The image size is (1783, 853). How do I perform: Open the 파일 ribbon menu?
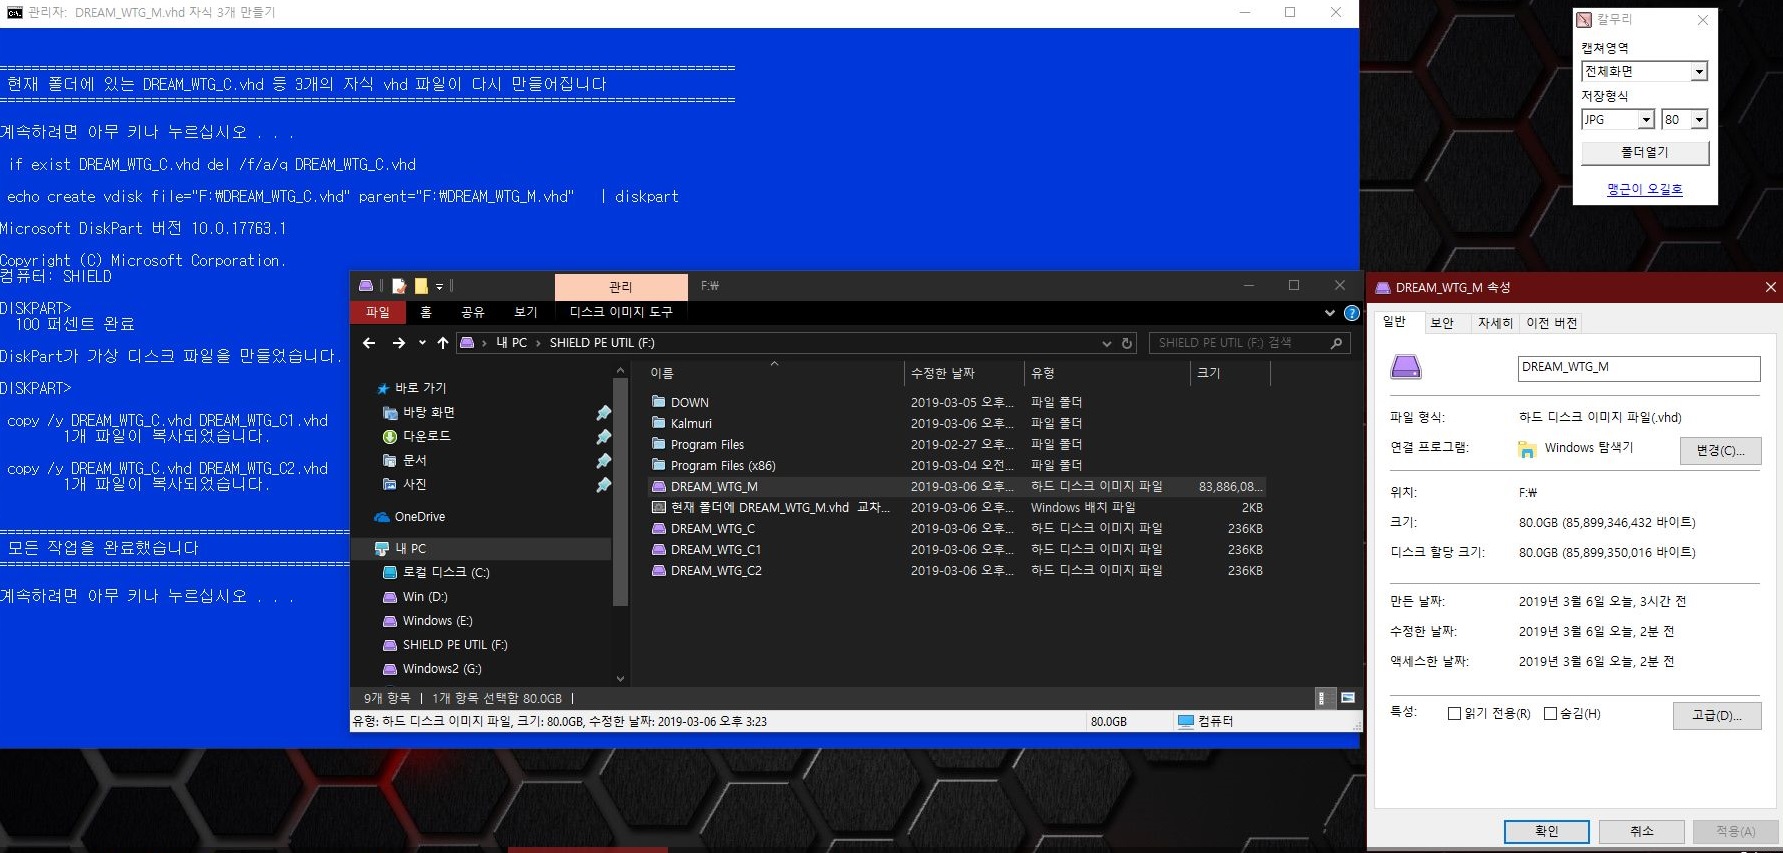(378, 312)
